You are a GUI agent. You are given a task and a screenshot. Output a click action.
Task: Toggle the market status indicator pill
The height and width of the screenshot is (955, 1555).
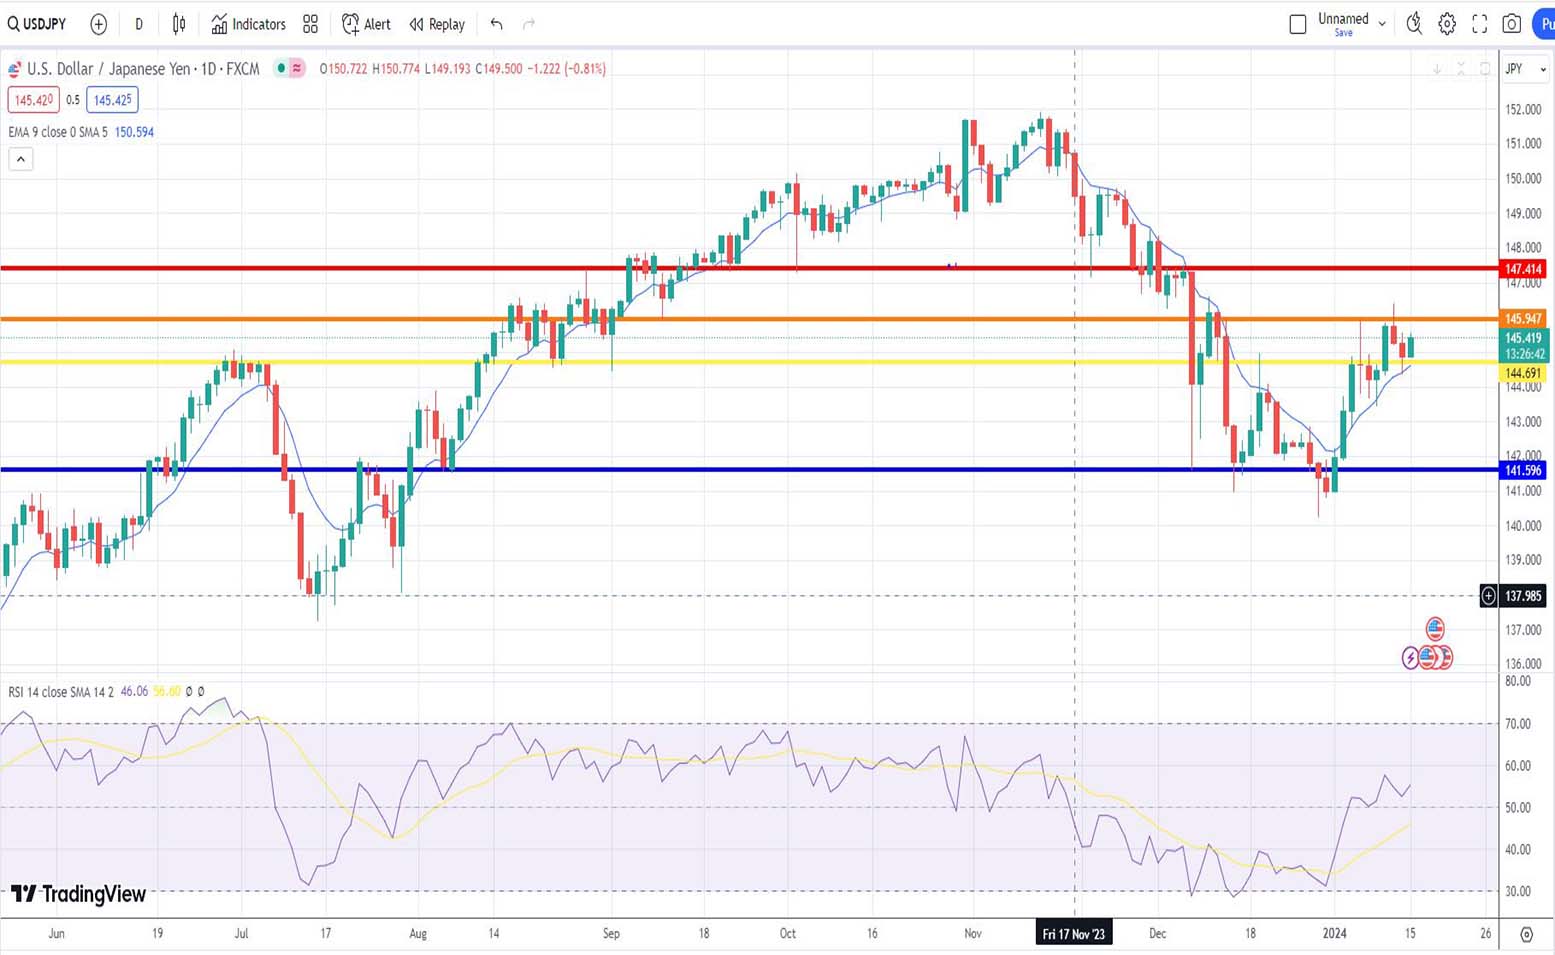[290, 68]
